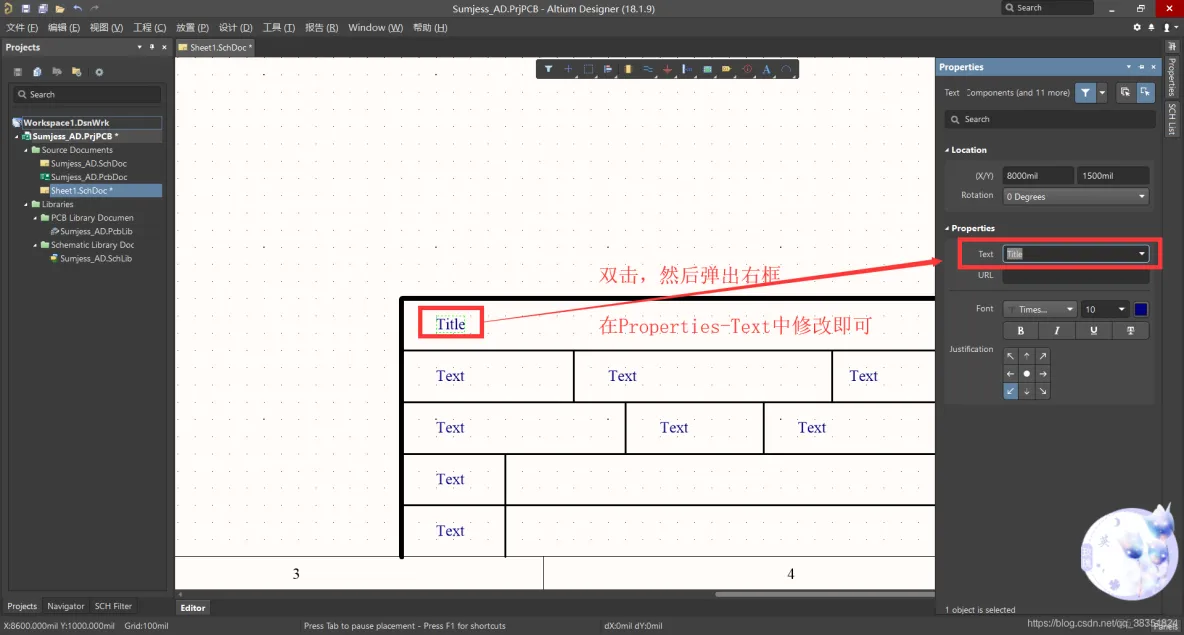1184x635 pixels.
Task: Set justification to top-left arrow
Action: coord(1010,356)
